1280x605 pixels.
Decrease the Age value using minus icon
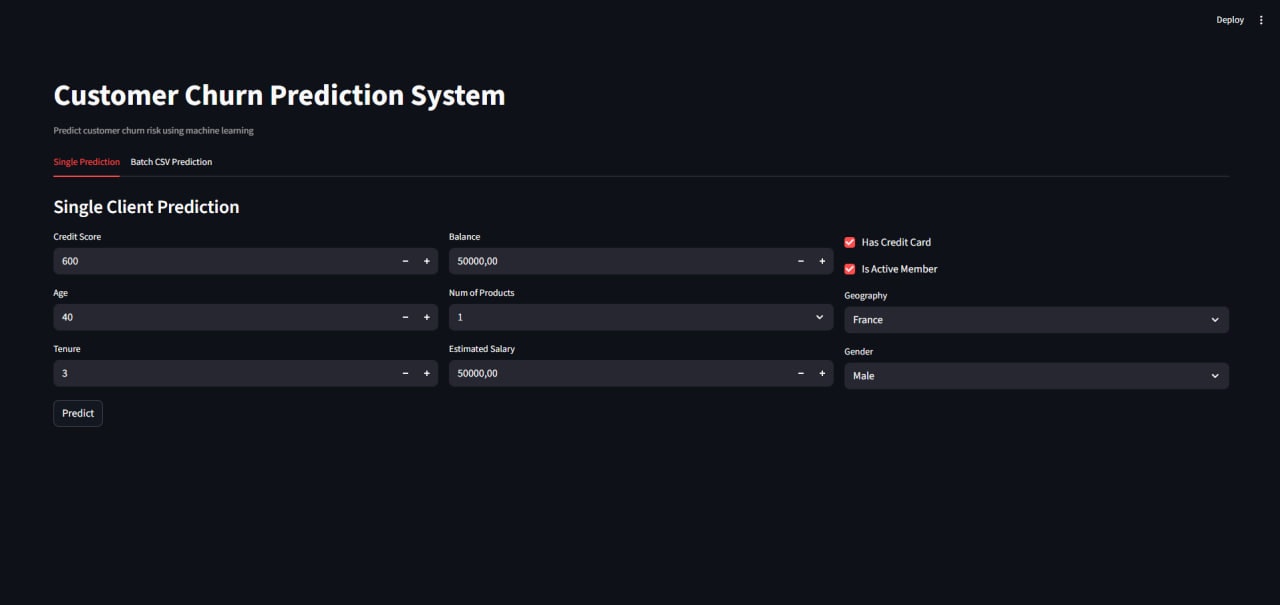point(405,317)
